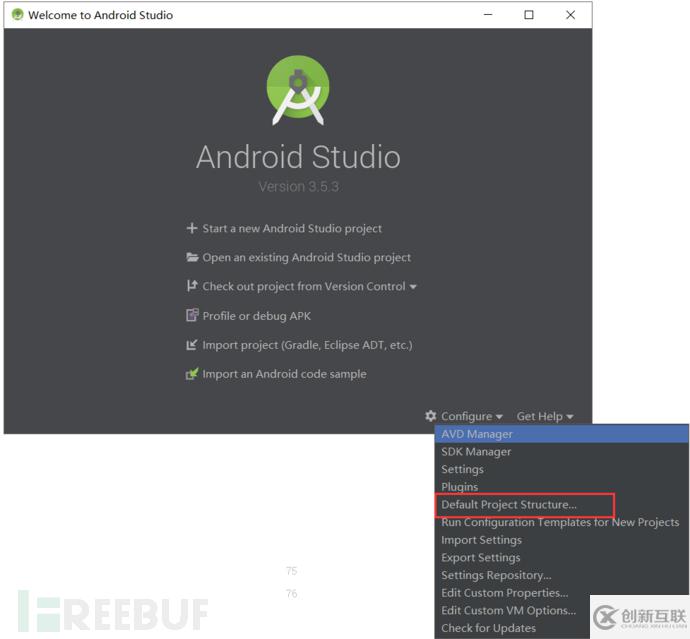Screen dimensions: 690x639
Task: Select AVD Manager from Configure menu
Action: click(x=562, y=434)
